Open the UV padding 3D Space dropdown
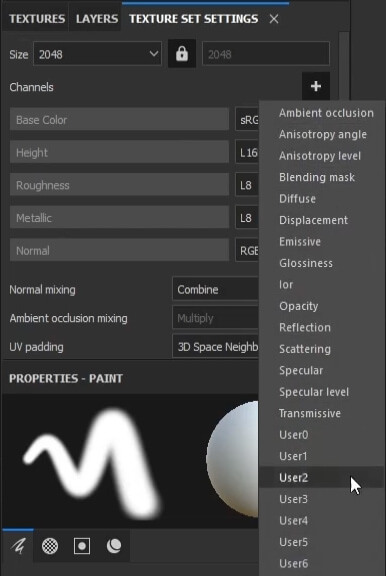This screenshot has height=576, width=386. pos(216,347)
